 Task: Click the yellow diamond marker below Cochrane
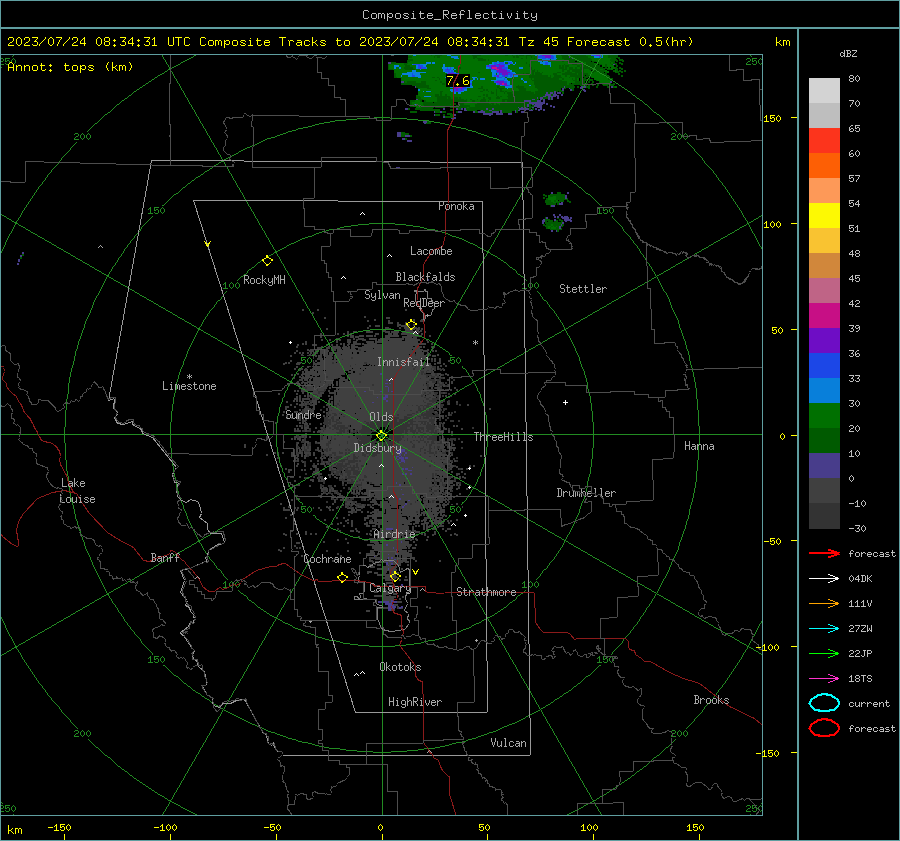[x=343, y=577]
